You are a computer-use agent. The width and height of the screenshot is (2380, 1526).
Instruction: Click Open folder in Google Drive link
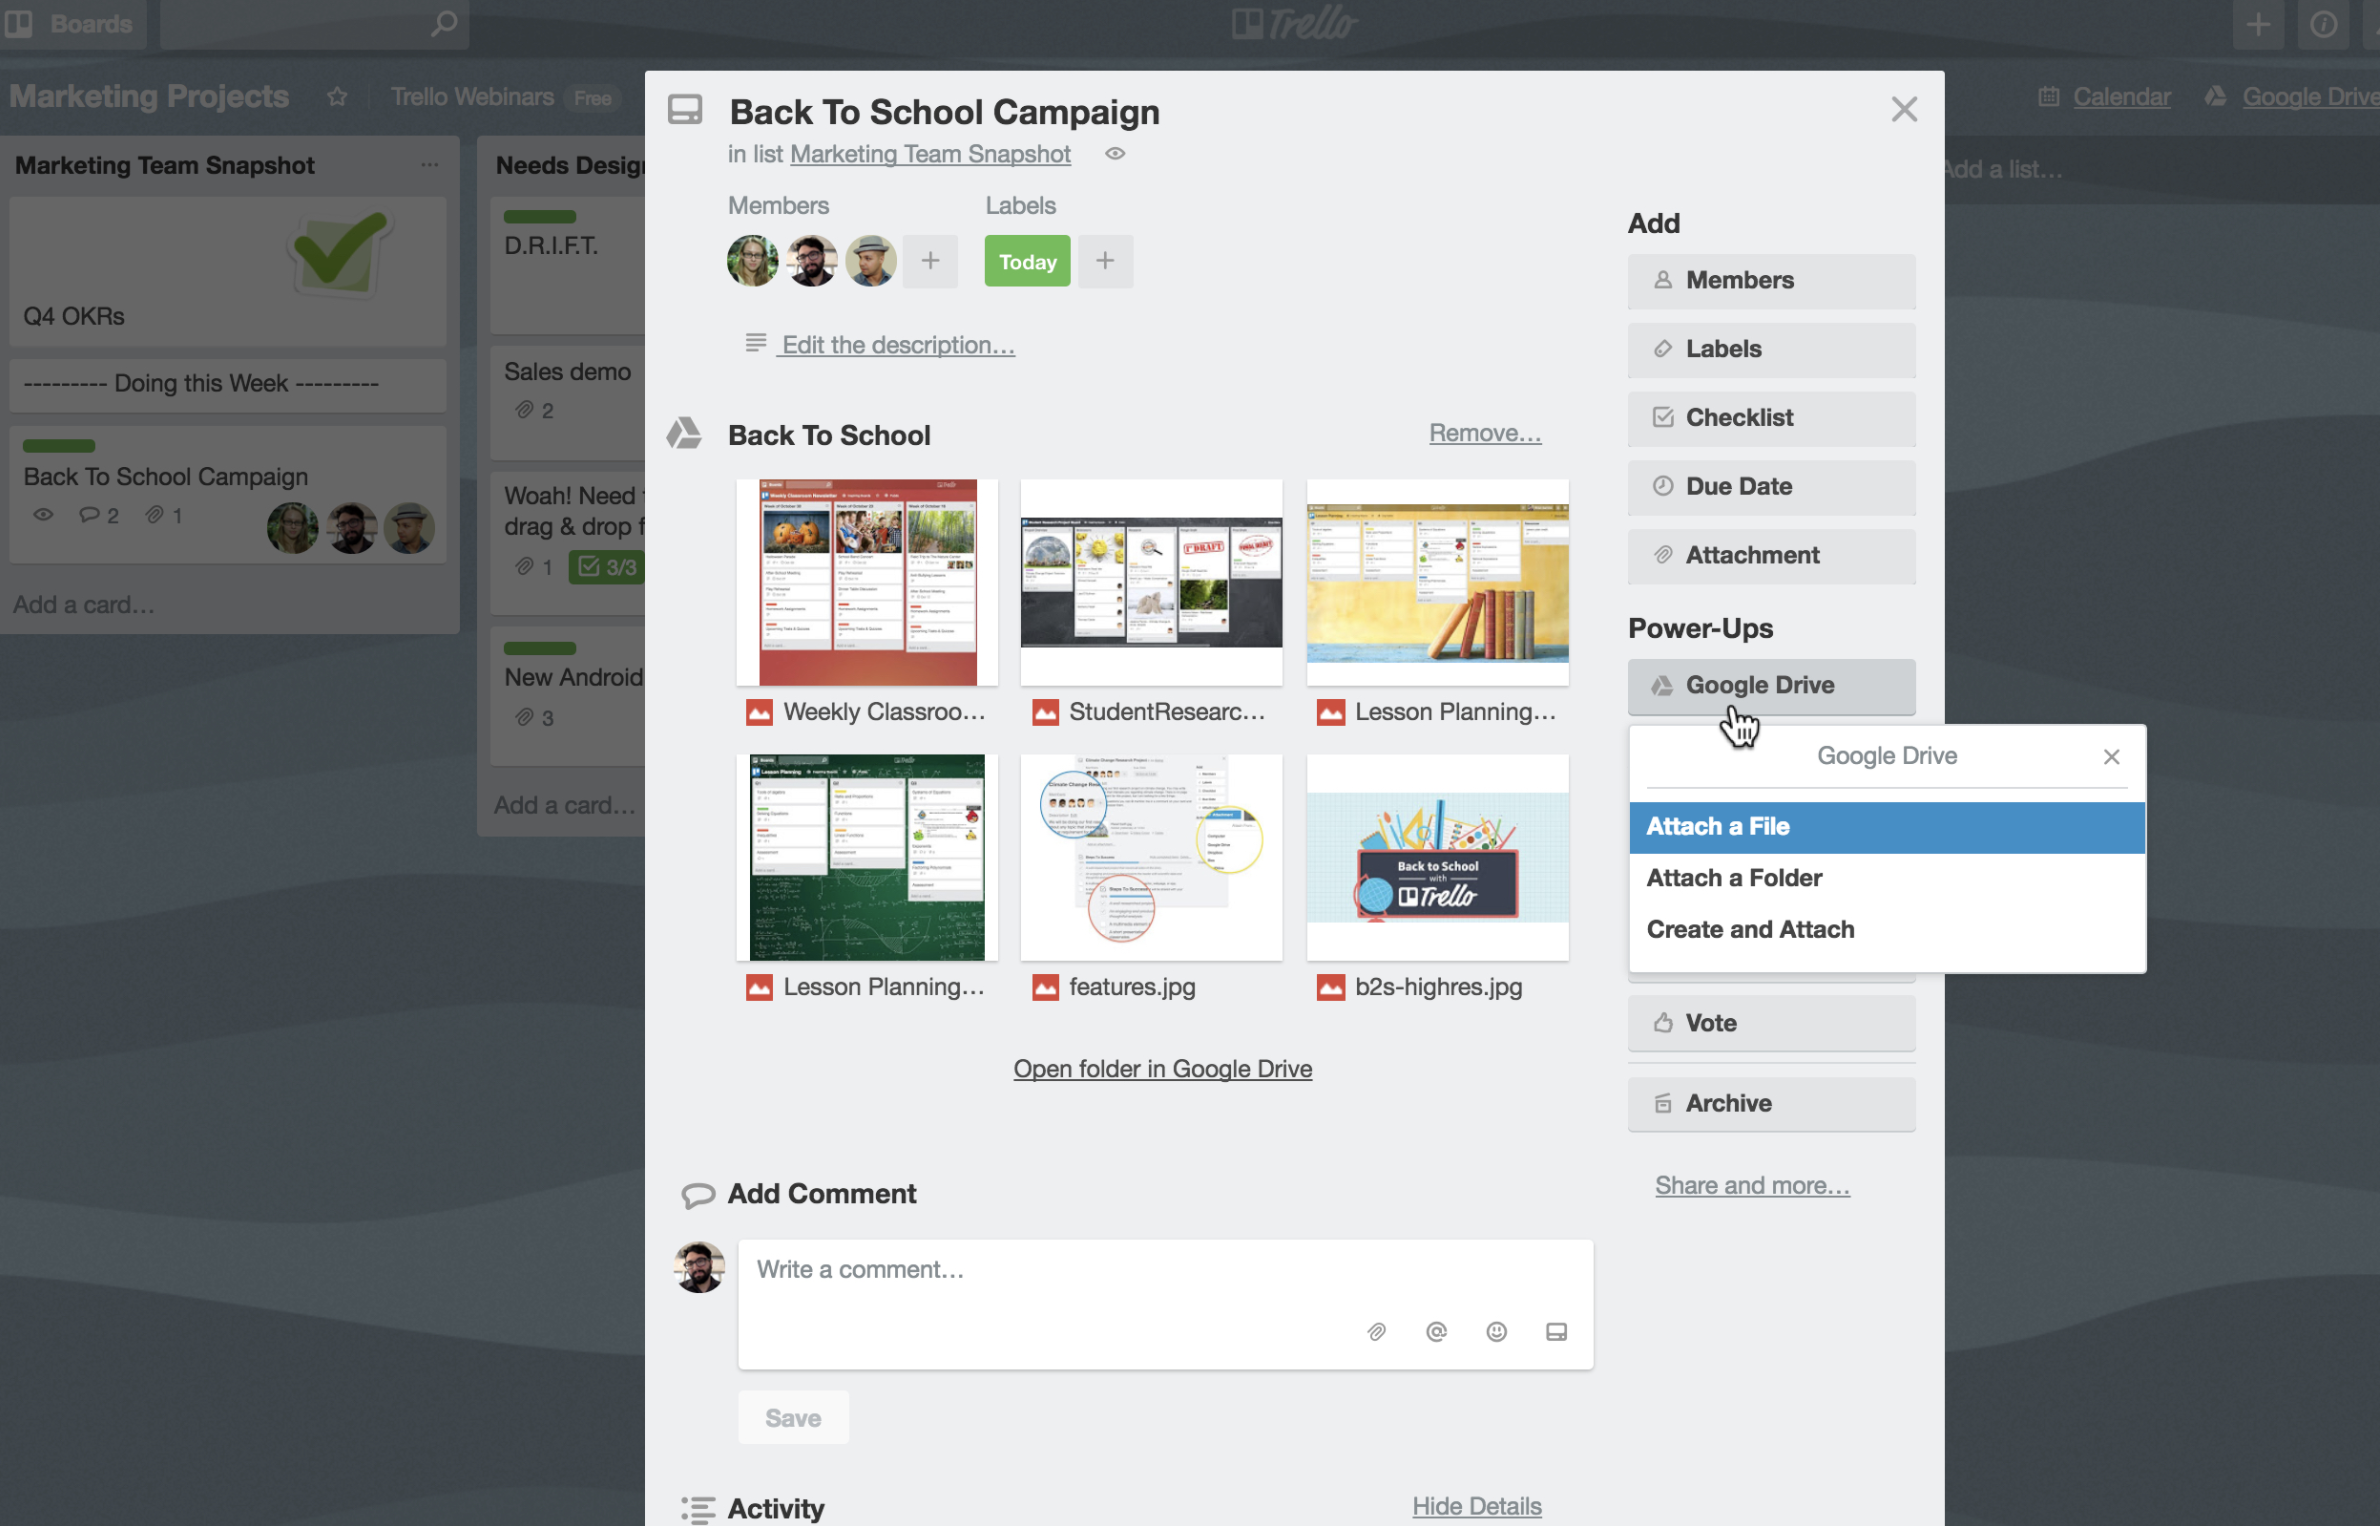[x=1162, y=1068]
